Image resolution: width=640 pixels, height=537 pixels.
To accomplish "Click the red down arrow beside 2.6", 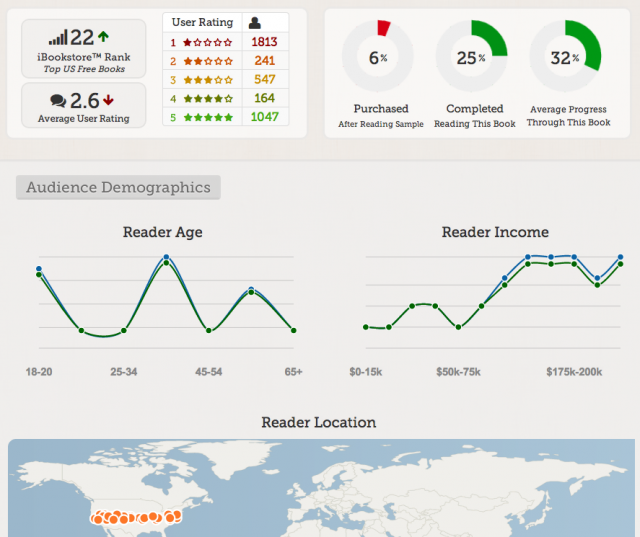I will click(x=108, y=100).
